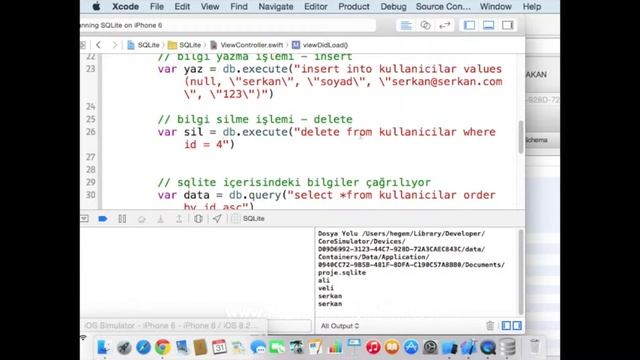This screenshot has width=640, height=360.
Task: Go forward in editor history
Action: [x=115, y=45]
